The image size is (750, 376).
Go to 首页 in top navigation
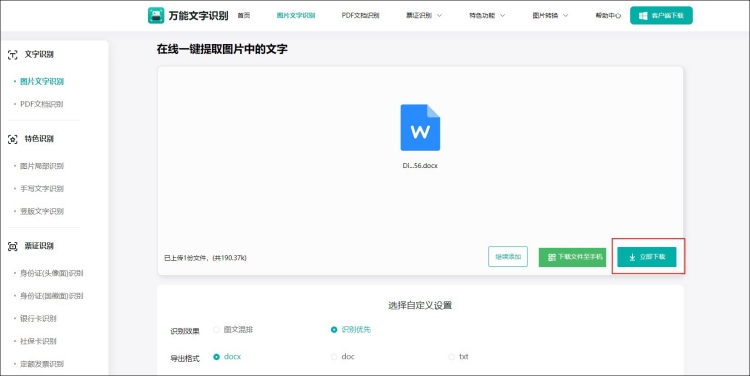click(x=244, y=15)
